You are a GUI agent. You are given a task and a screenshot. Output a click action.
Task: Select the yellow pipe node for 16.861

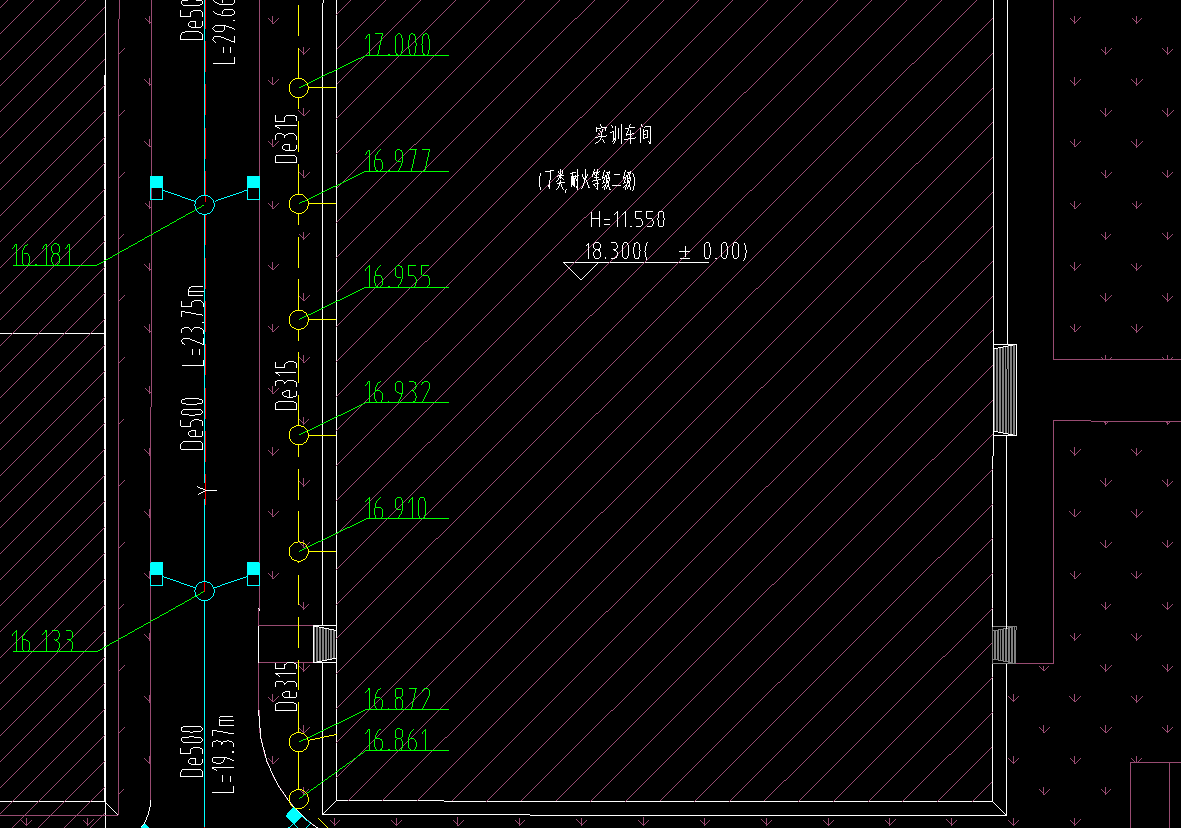(x=299, y=798)
